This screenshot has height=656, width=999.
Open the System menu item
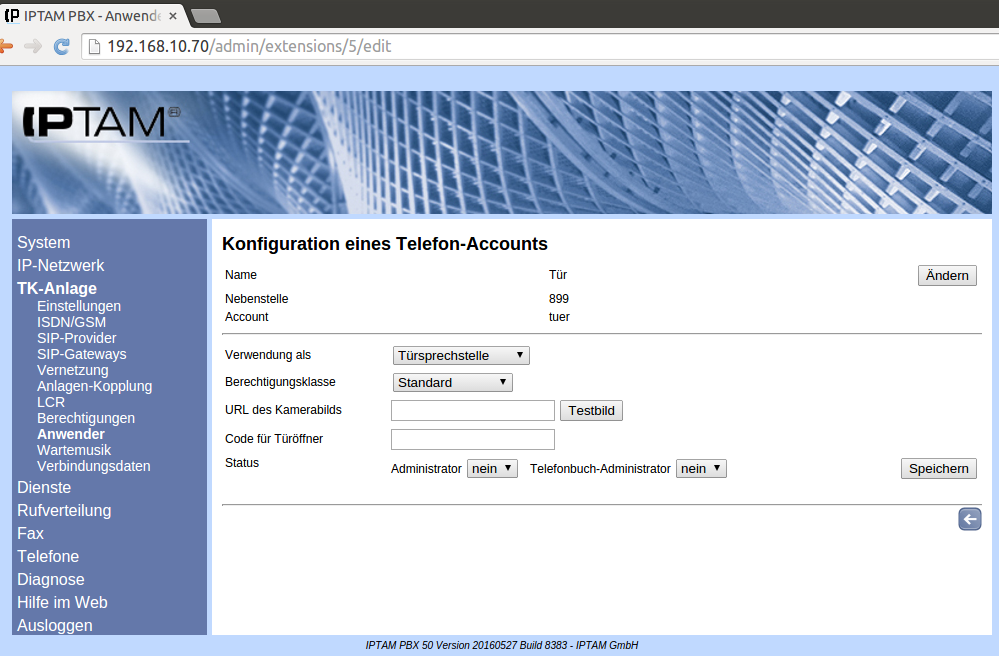coord(44,242)
